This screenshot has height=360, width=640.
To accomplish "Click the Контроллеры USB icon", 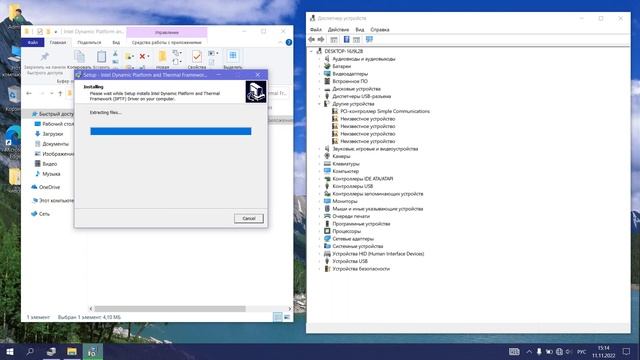I will click(x=327, y=186).
